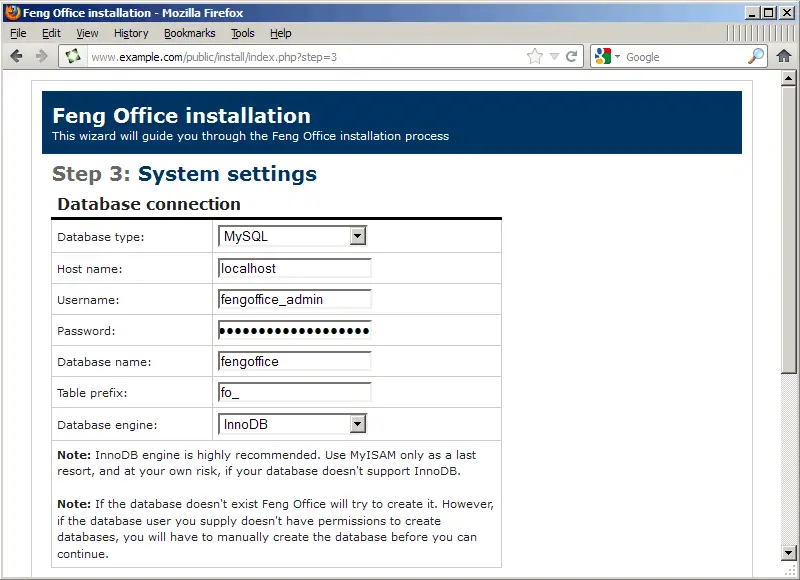Open the Help menu
Viewport: 800px width, 580px height.
[x=280, y=33]
